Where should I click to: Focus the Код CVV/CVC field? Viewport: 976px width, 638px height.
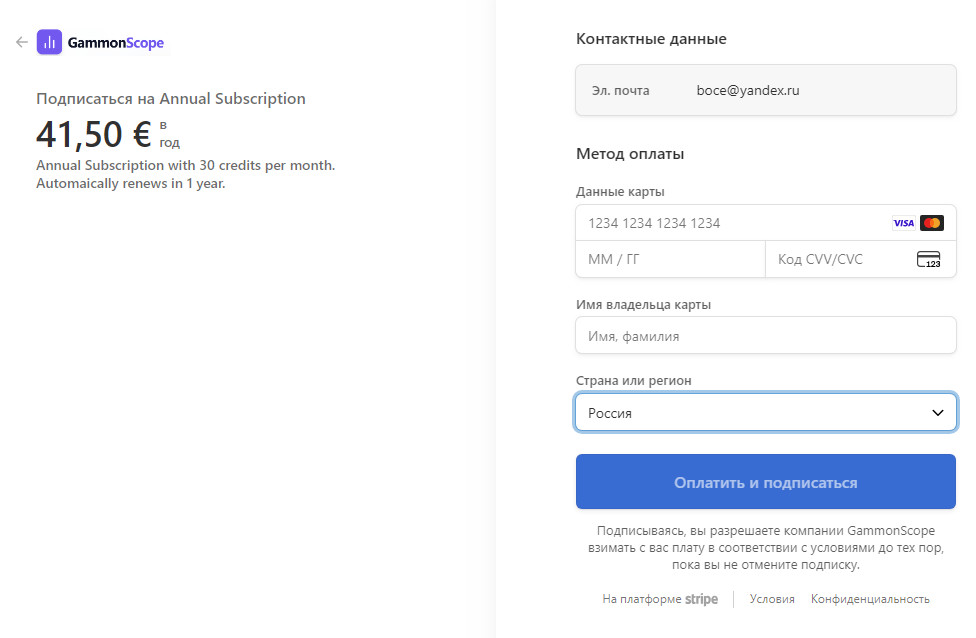tap(860, 259)
